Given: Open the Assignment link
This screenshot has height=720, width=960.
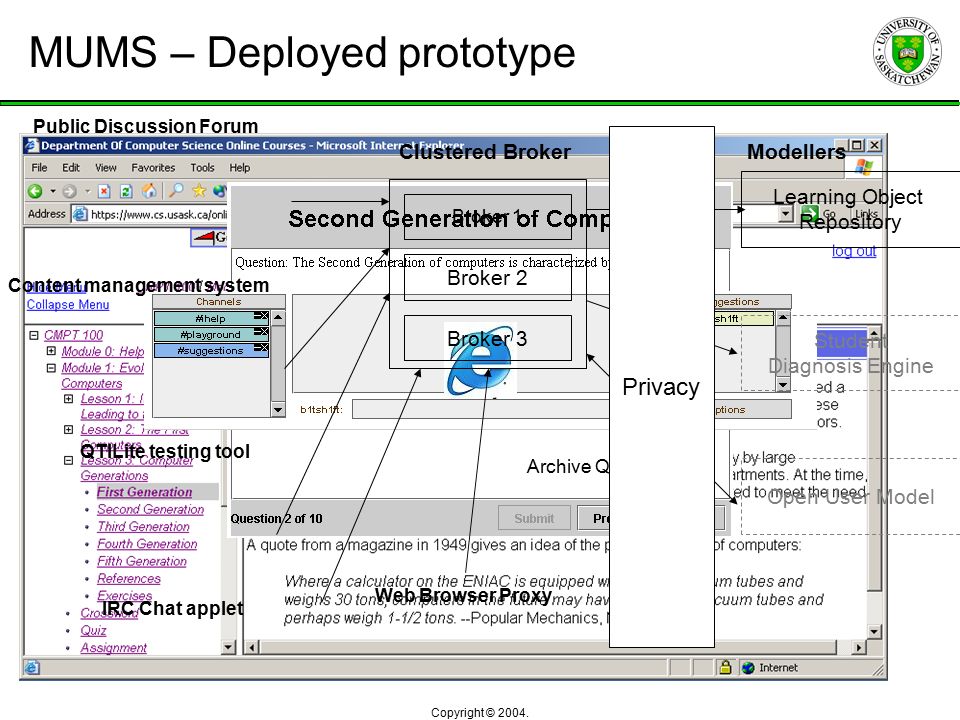Looking at the screenshot, I should 113,647.
